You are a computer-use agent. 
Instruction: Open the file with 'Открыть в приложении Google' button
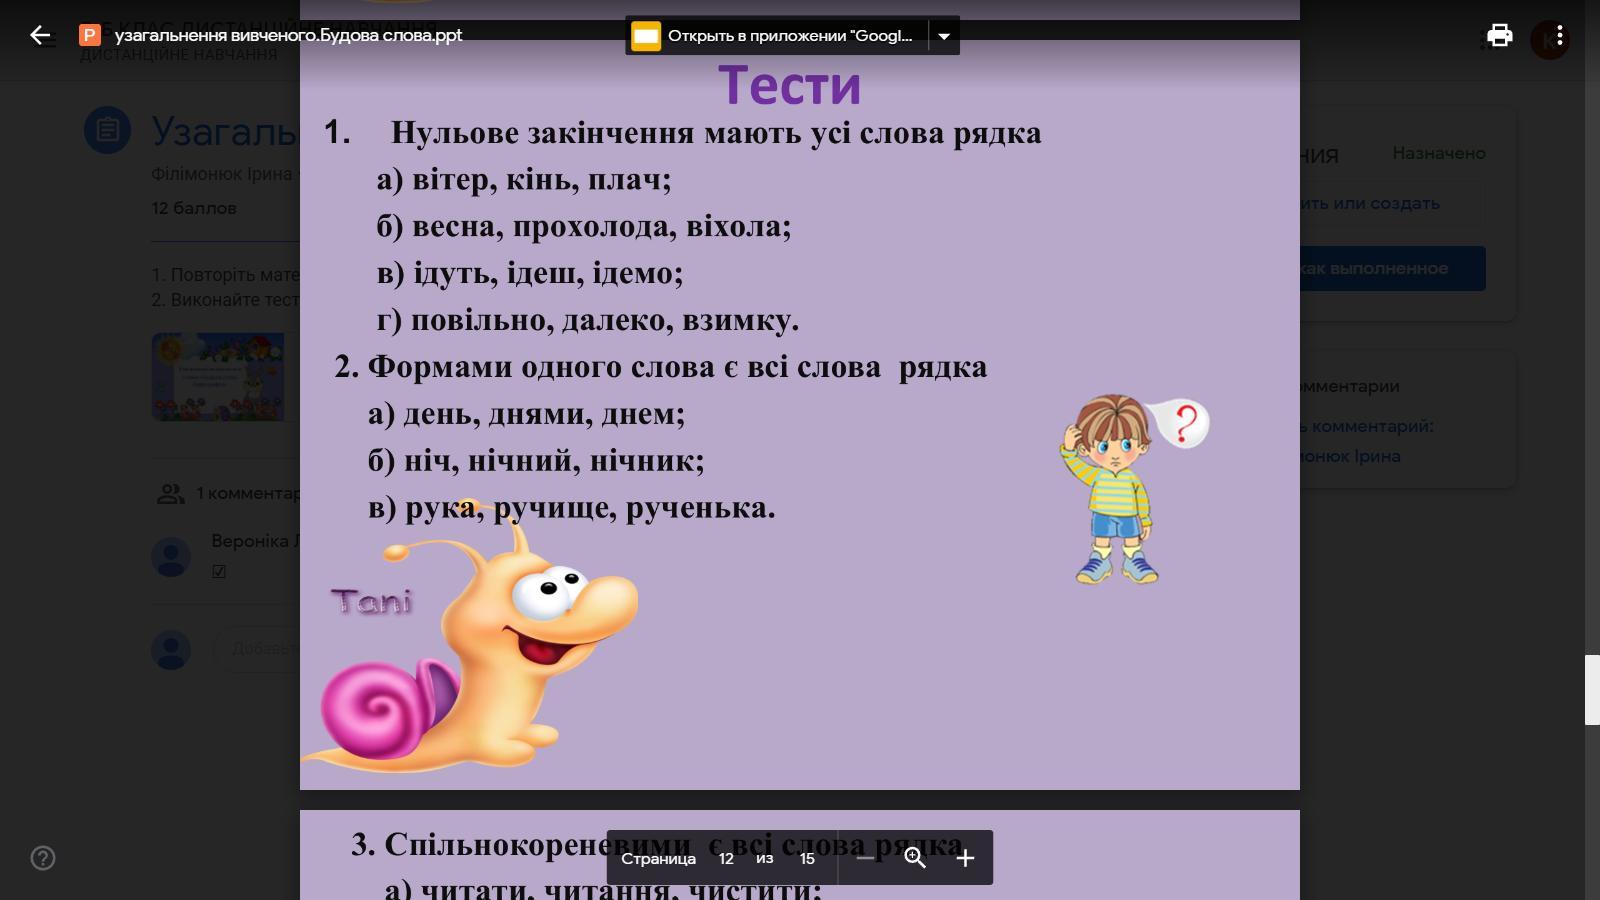(777, 36)
